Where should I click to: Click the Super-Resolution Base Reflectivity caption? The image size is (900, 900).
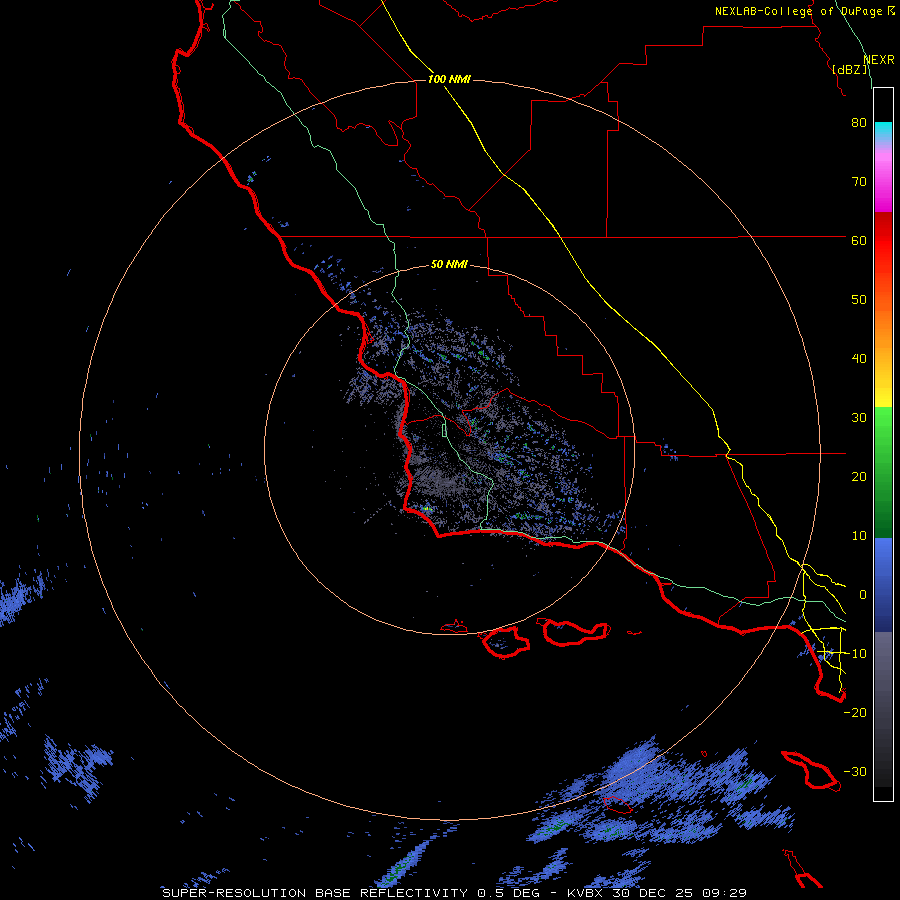click(x=351, y=893)
